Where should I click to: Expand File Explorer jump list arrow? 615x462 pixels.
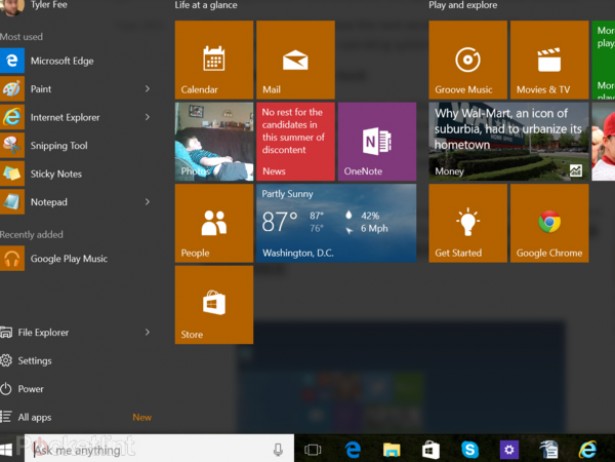(x=147, y=332)
